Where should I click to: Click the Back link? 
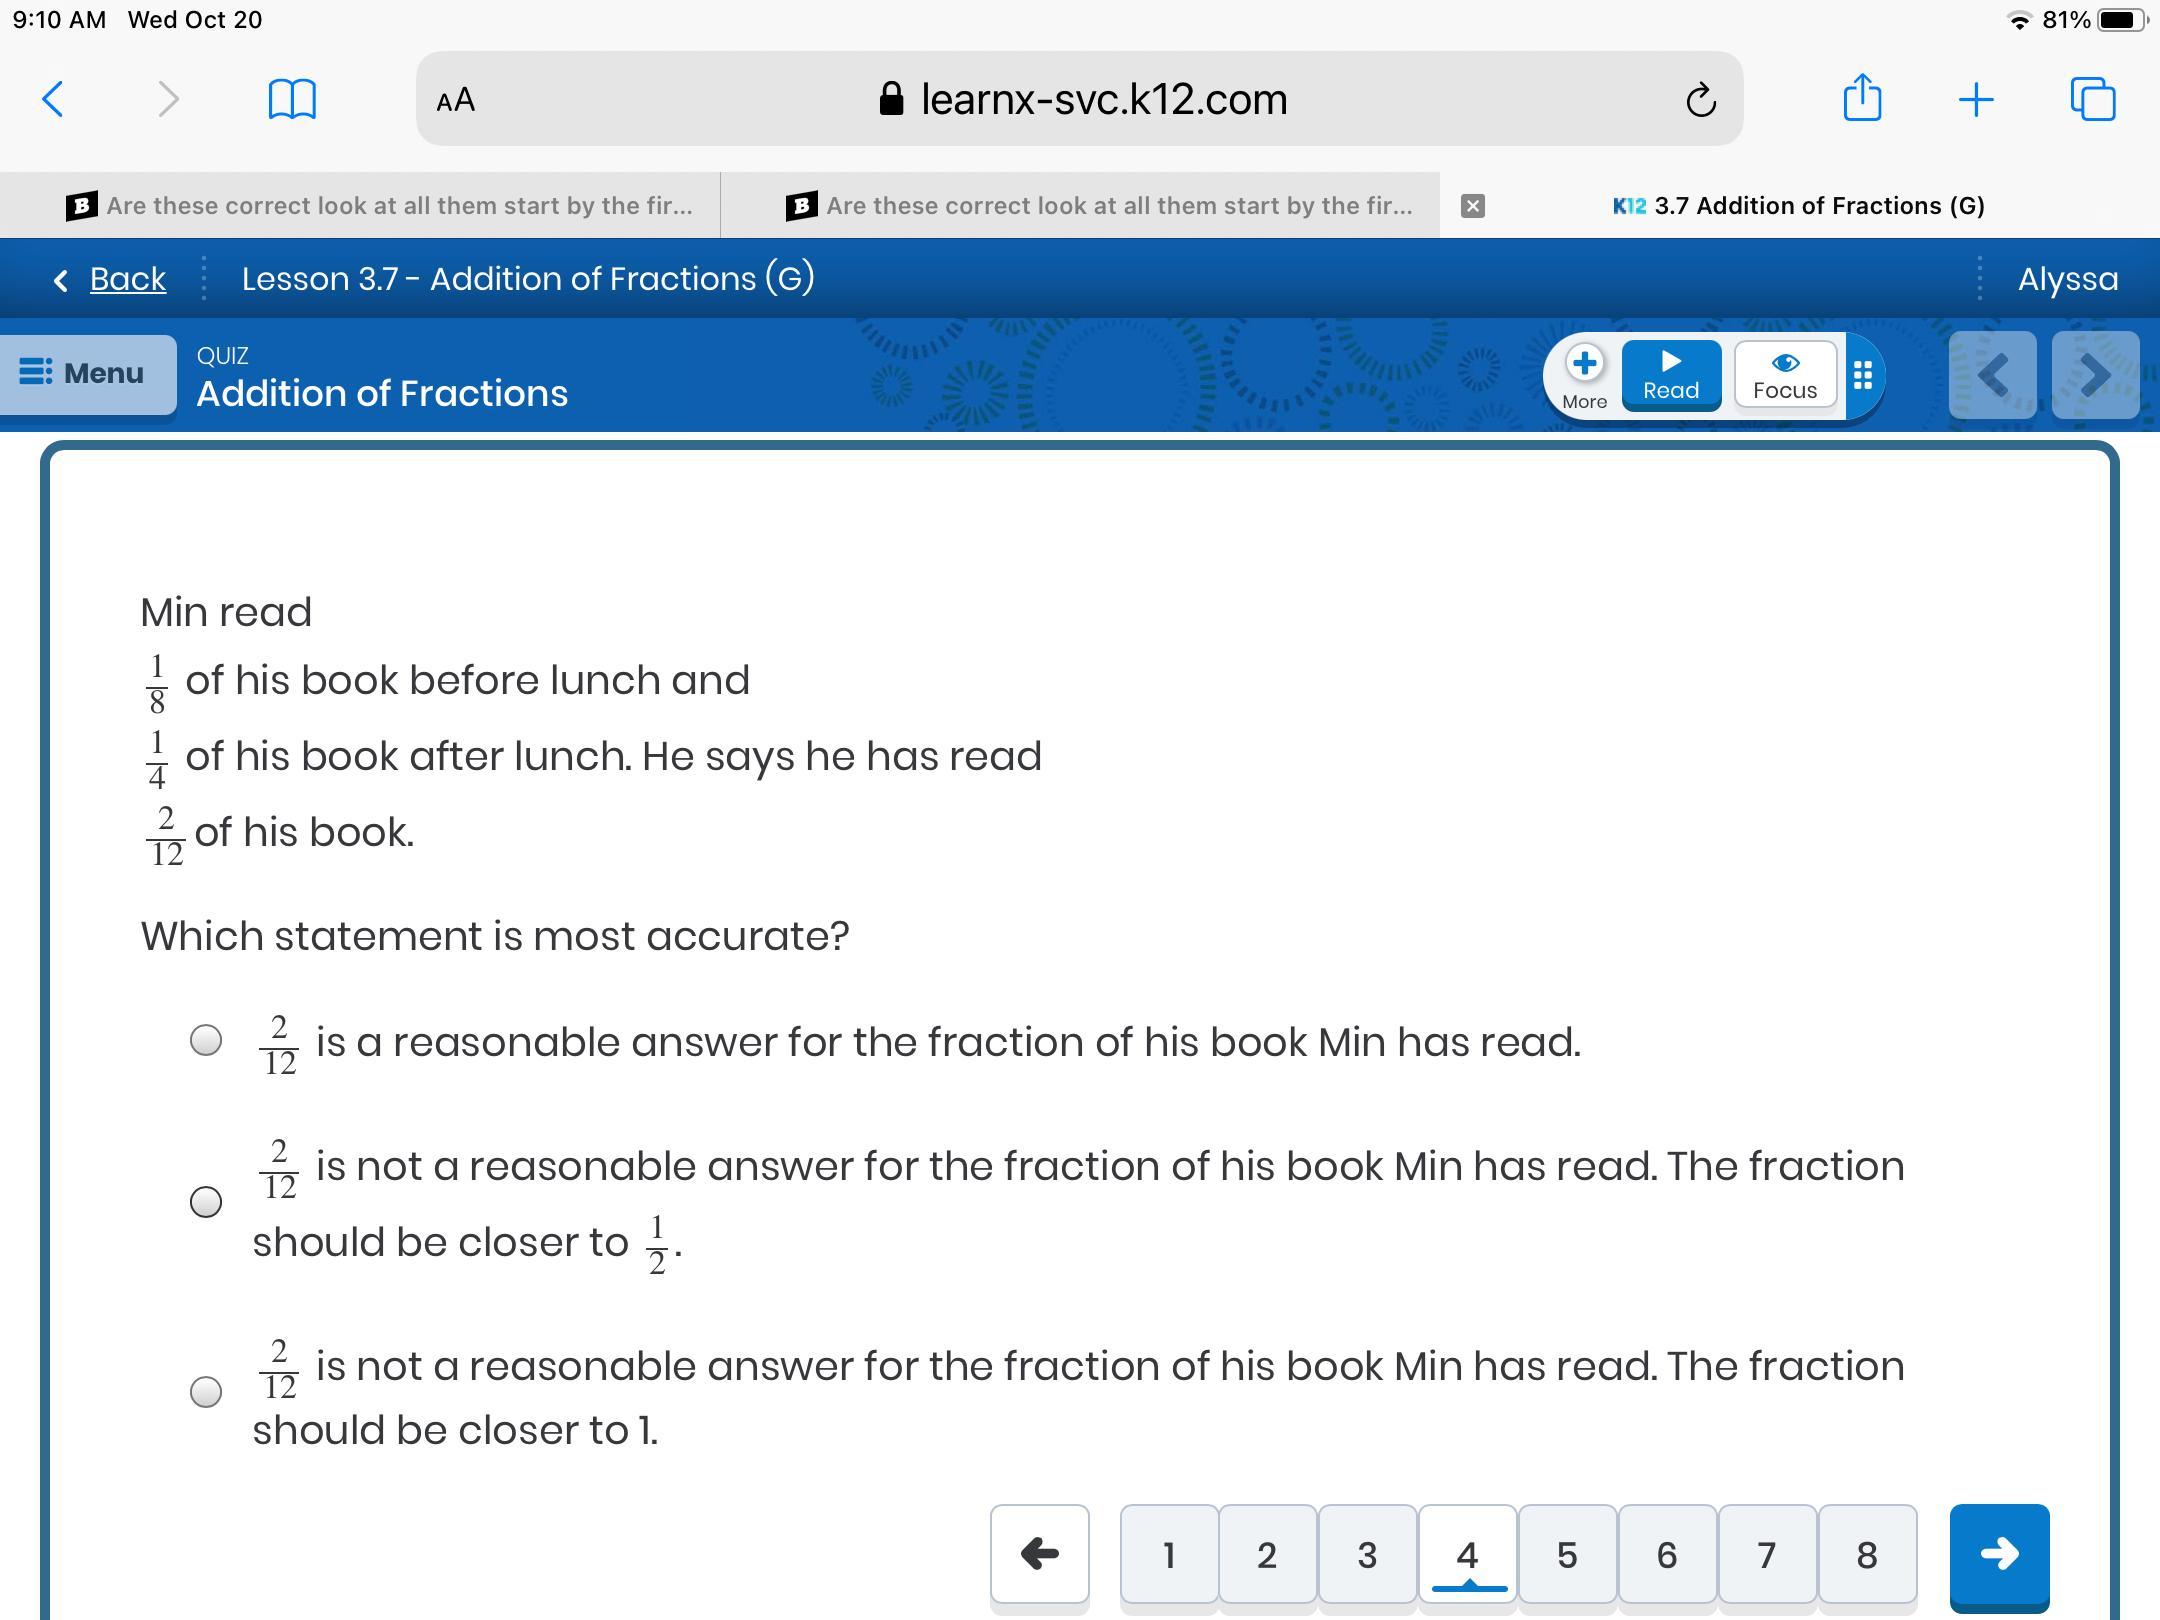click(x=127, y=279)
